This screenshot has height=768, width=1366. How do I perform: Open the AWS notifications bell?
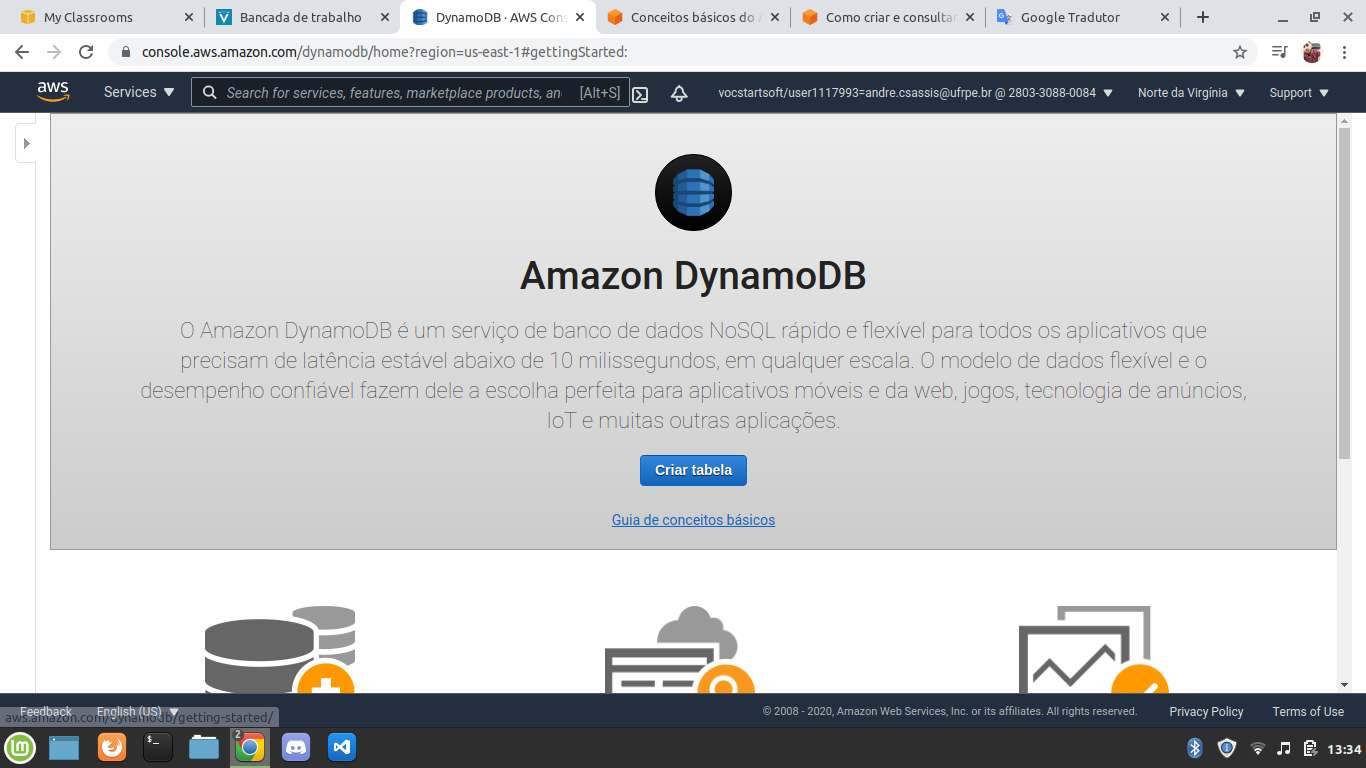point(679,93)
